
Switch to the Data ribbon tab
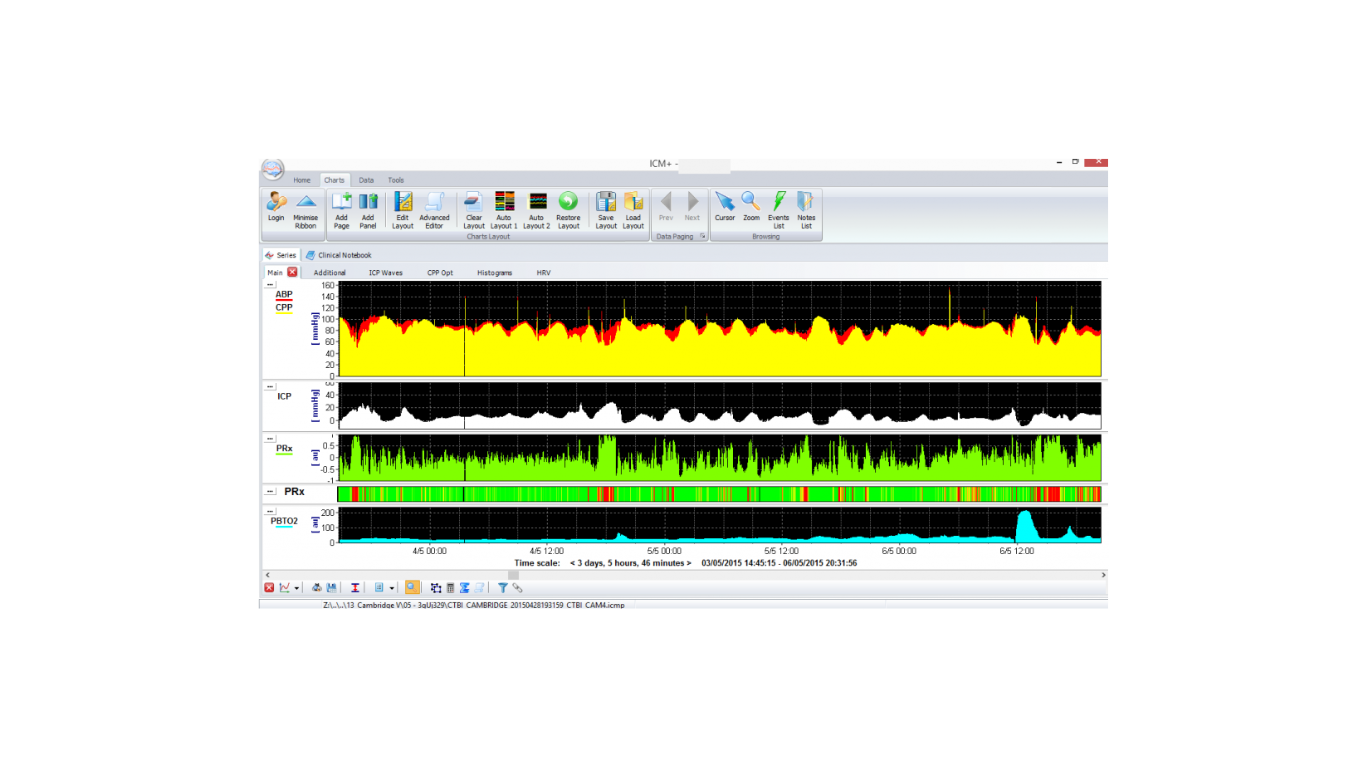coord(366,180)
